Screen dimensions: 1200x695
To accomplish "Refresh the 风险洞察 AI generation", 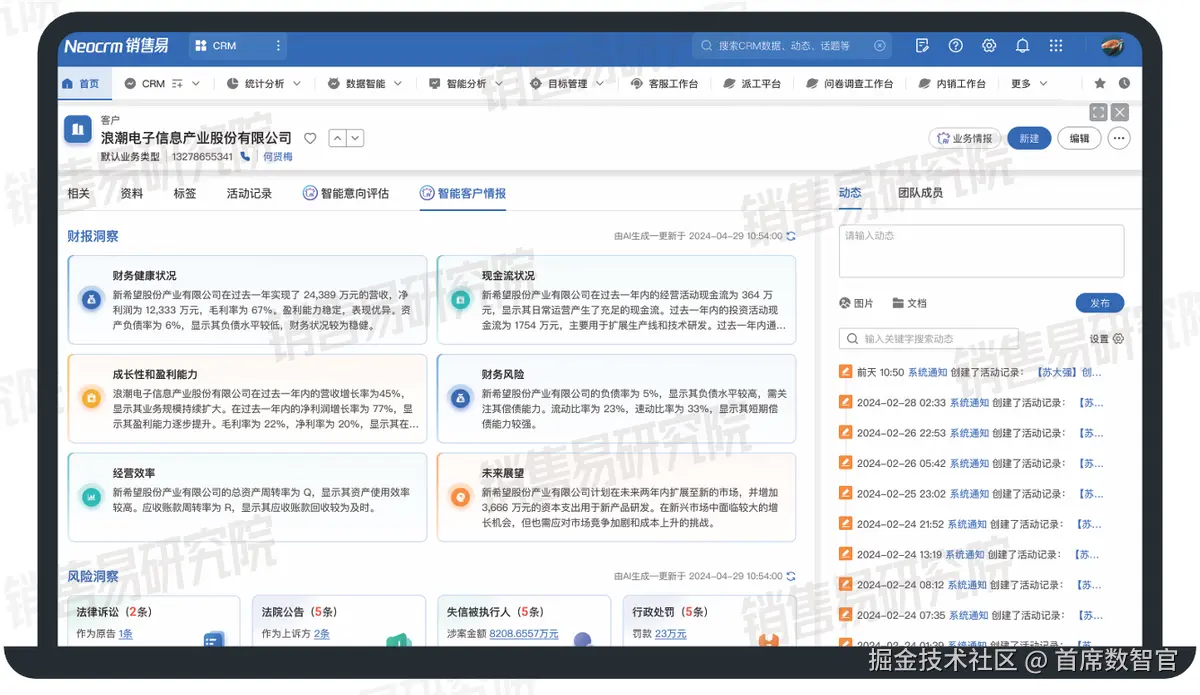I will tap(791, 576).
